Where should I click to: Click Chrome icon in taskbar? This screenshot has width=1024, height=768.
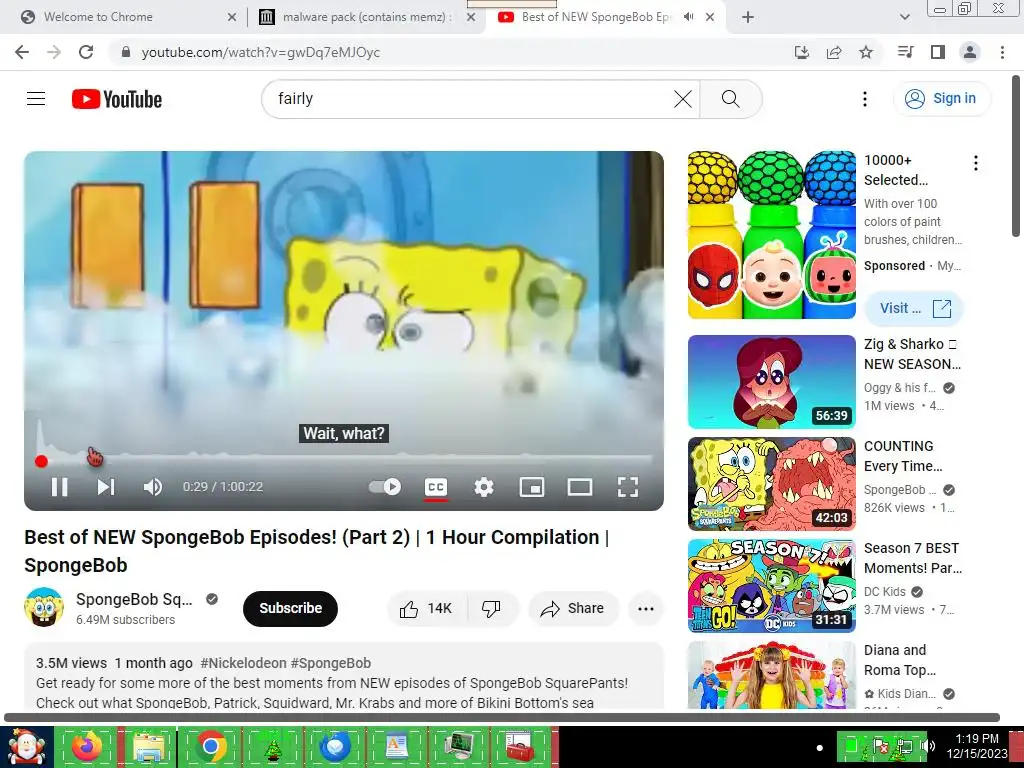pyautogui.click(x=210, y=747)
